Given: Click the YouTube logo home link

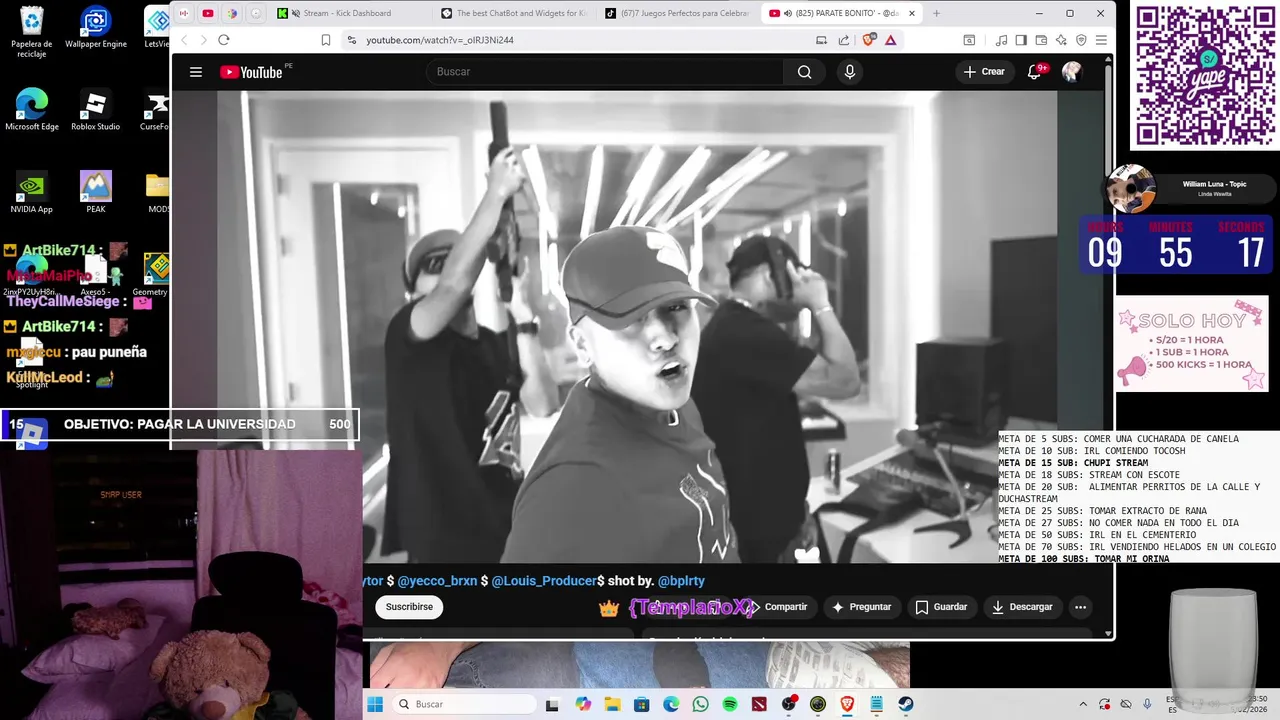Looking at the screenshot, I should (x=251, y=72).
